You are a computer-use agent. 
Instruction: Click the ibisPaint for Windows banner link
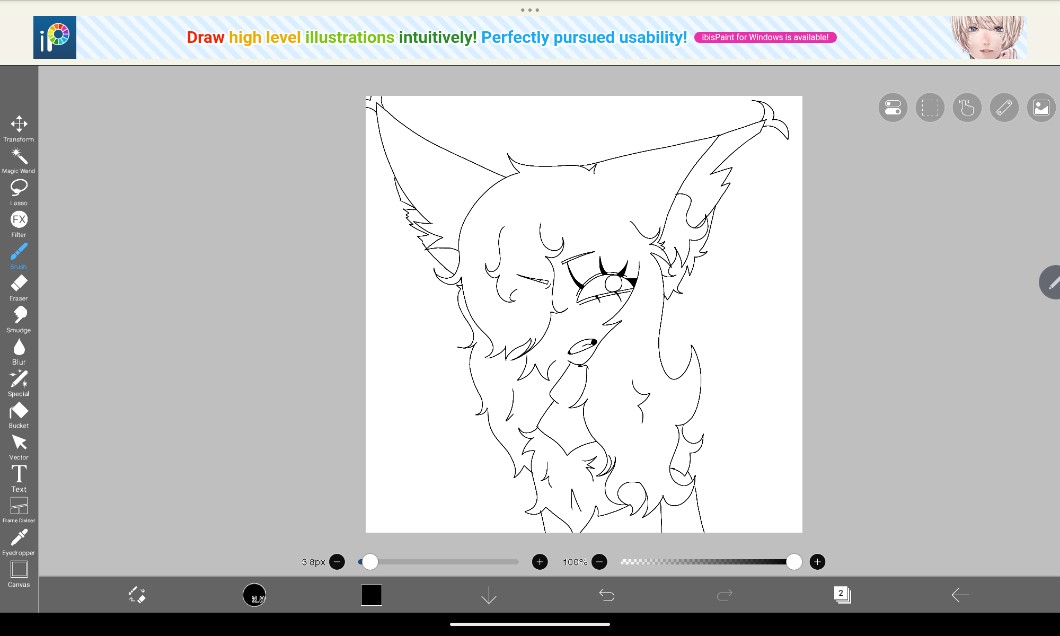tap(765, 37)
